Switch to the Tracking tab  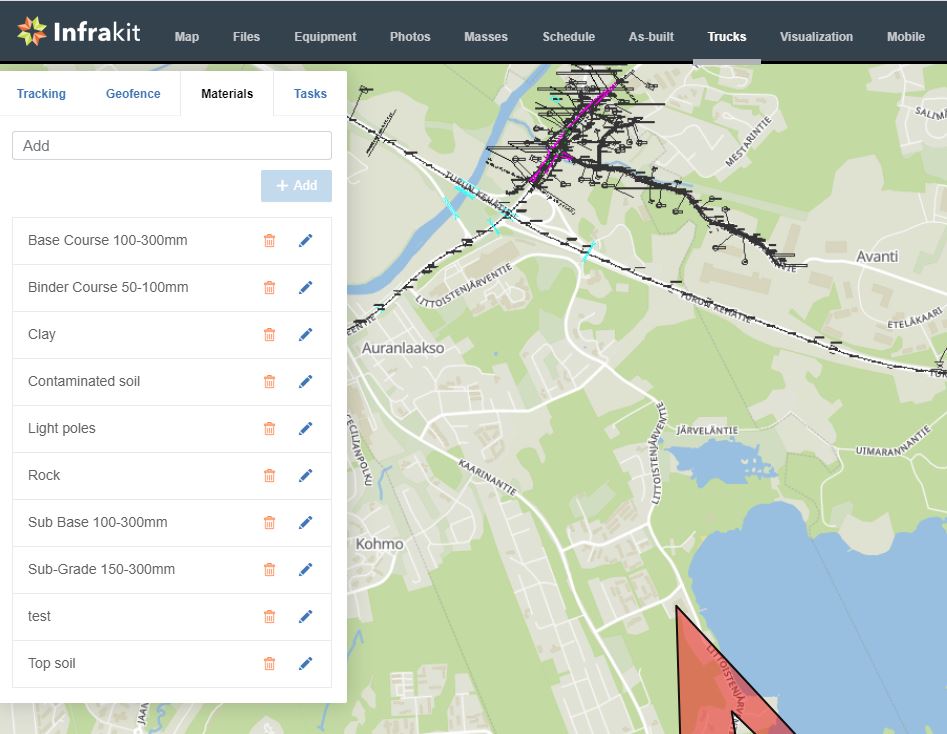tap(41, 94)
